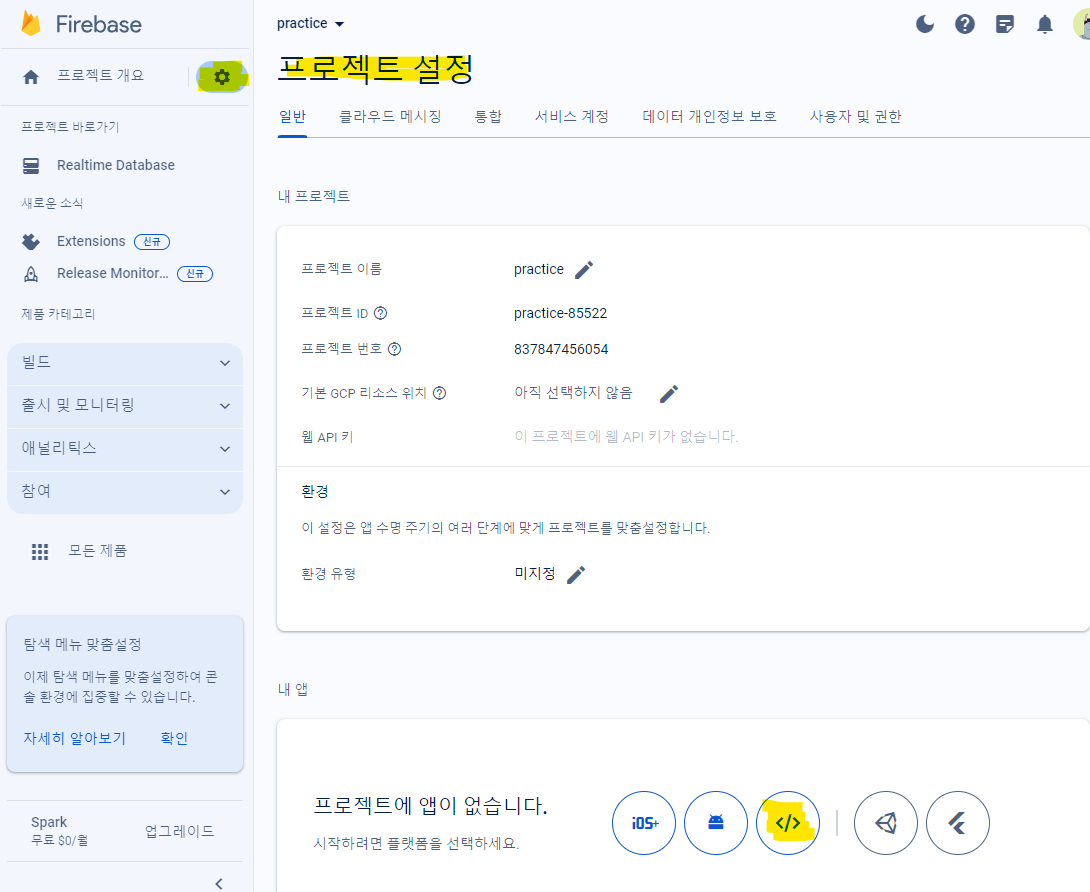Open the release notes icon
1090x892 pixels.
tap(1004, 24)
